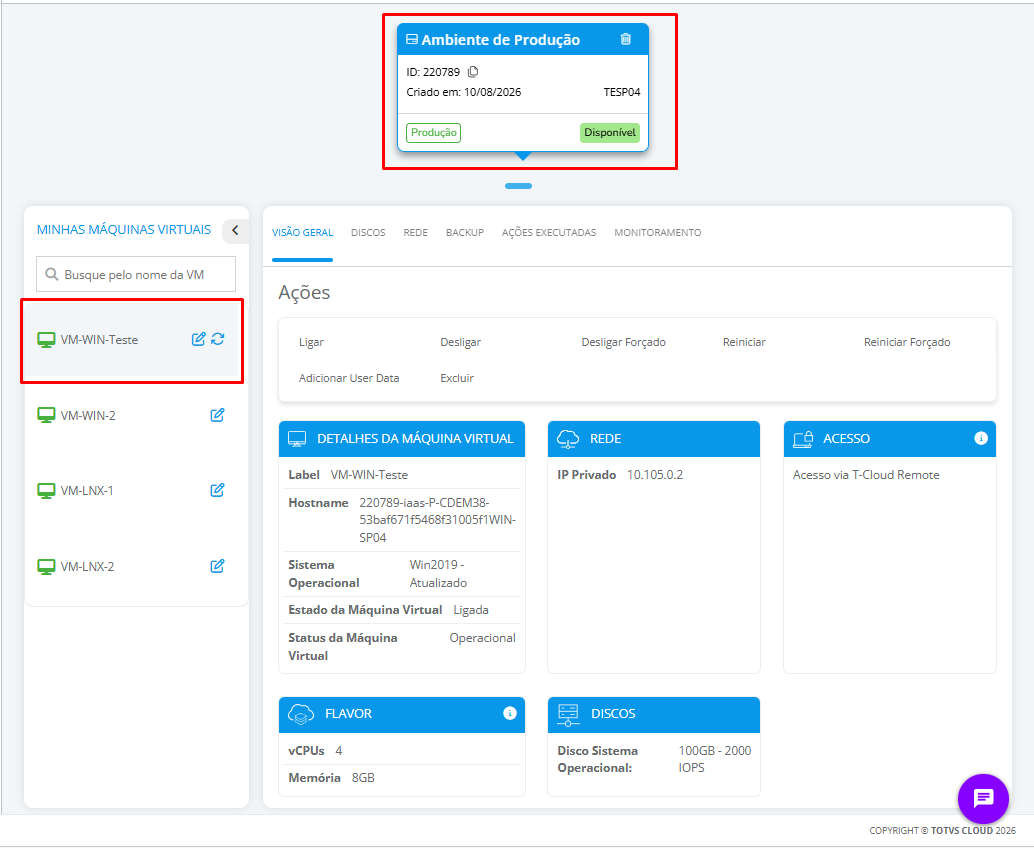
Task: Click the Ligar action
Action: coord(311,342)
